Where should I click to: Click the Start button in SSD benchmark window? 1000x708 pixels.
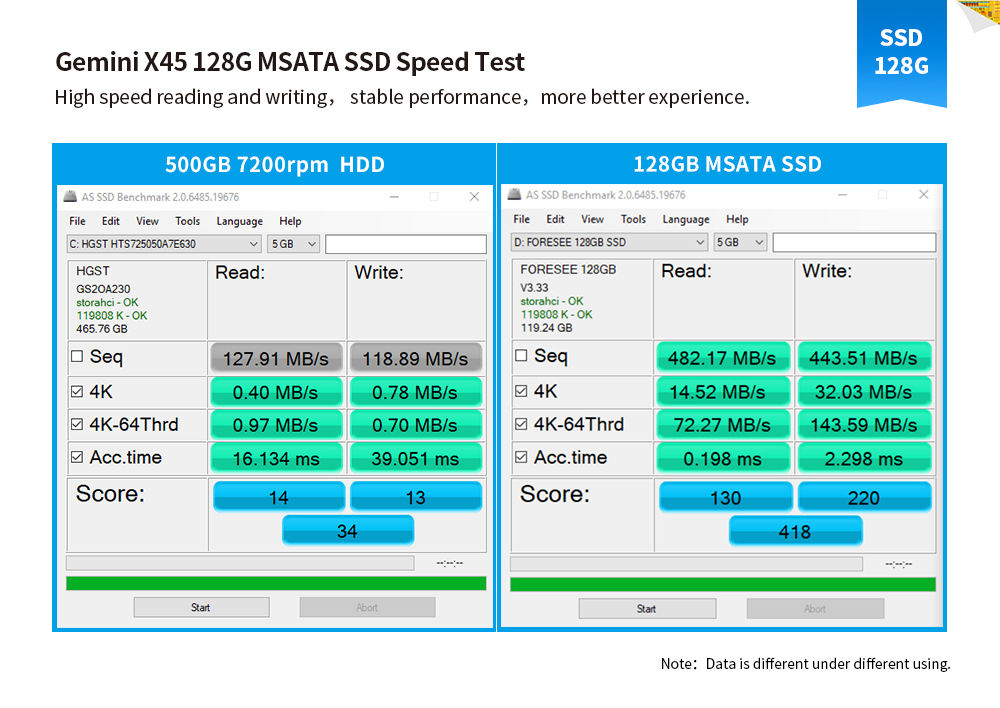pyautogui.click(x=647, y=608)
